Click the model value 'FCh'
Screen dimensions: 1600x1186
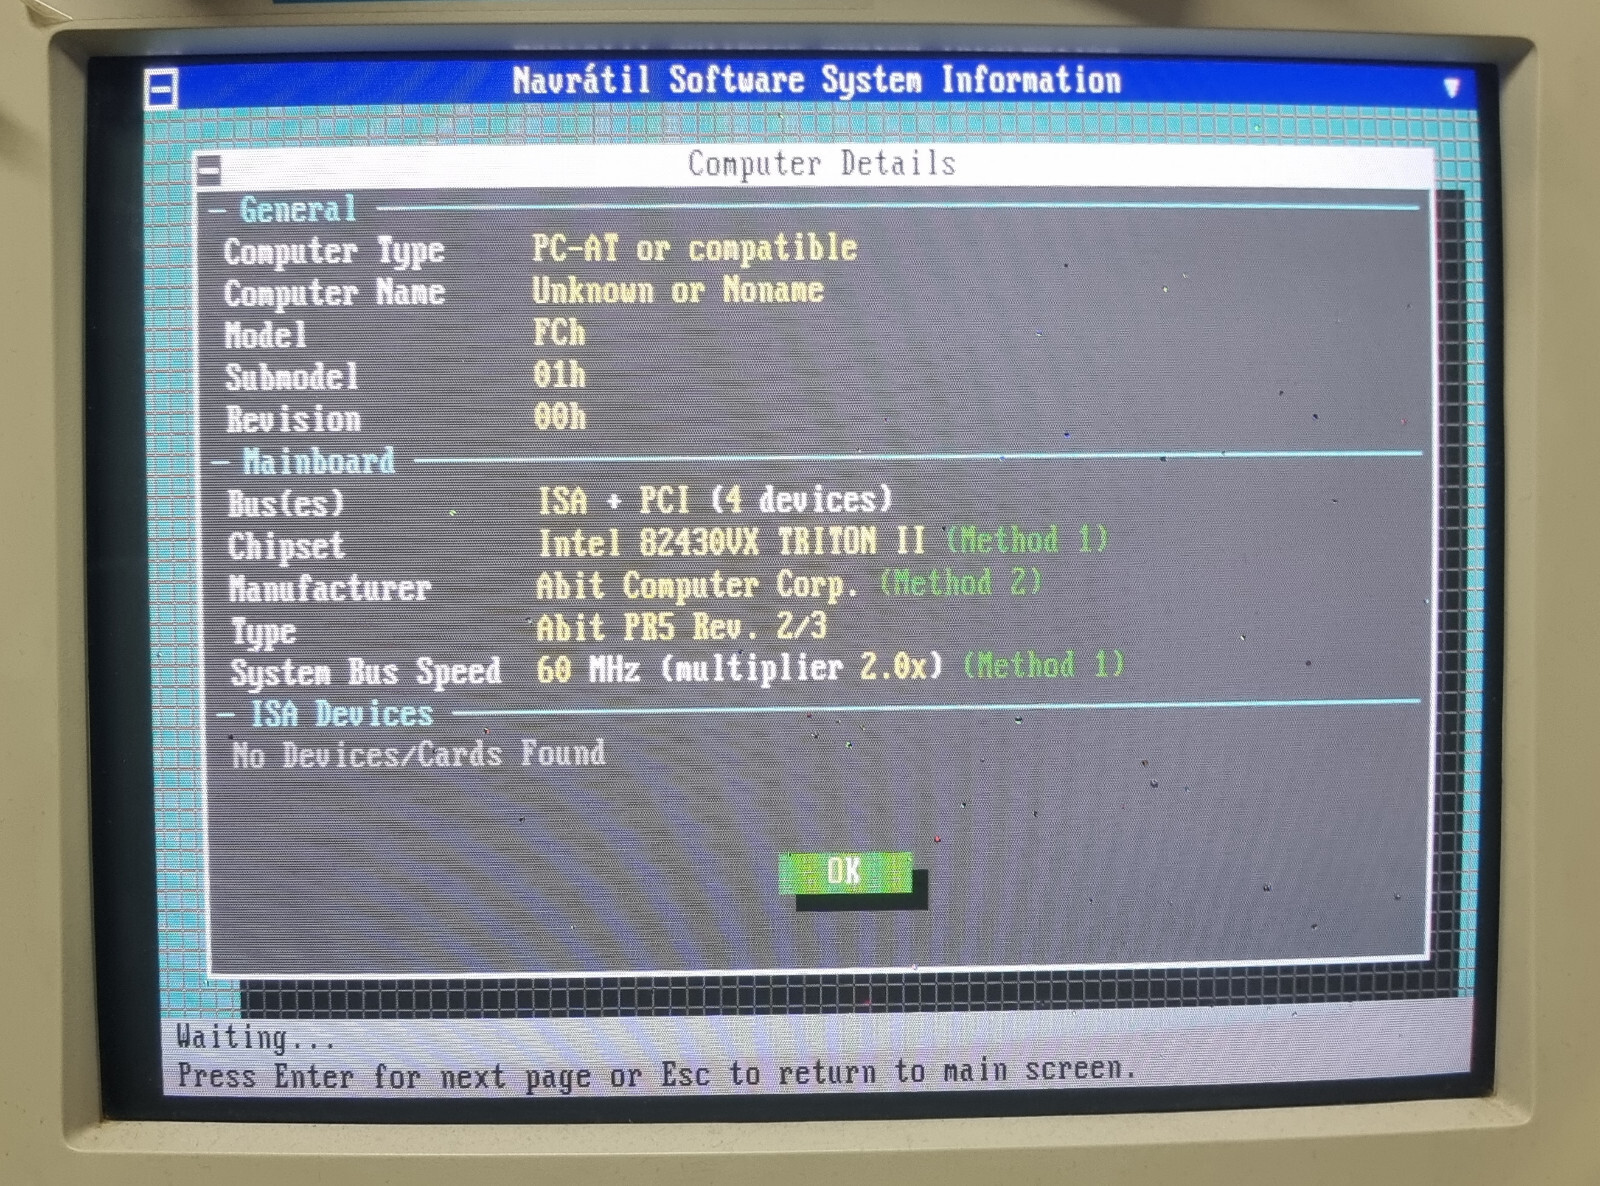pyautogui.click(x=559, y=332)
